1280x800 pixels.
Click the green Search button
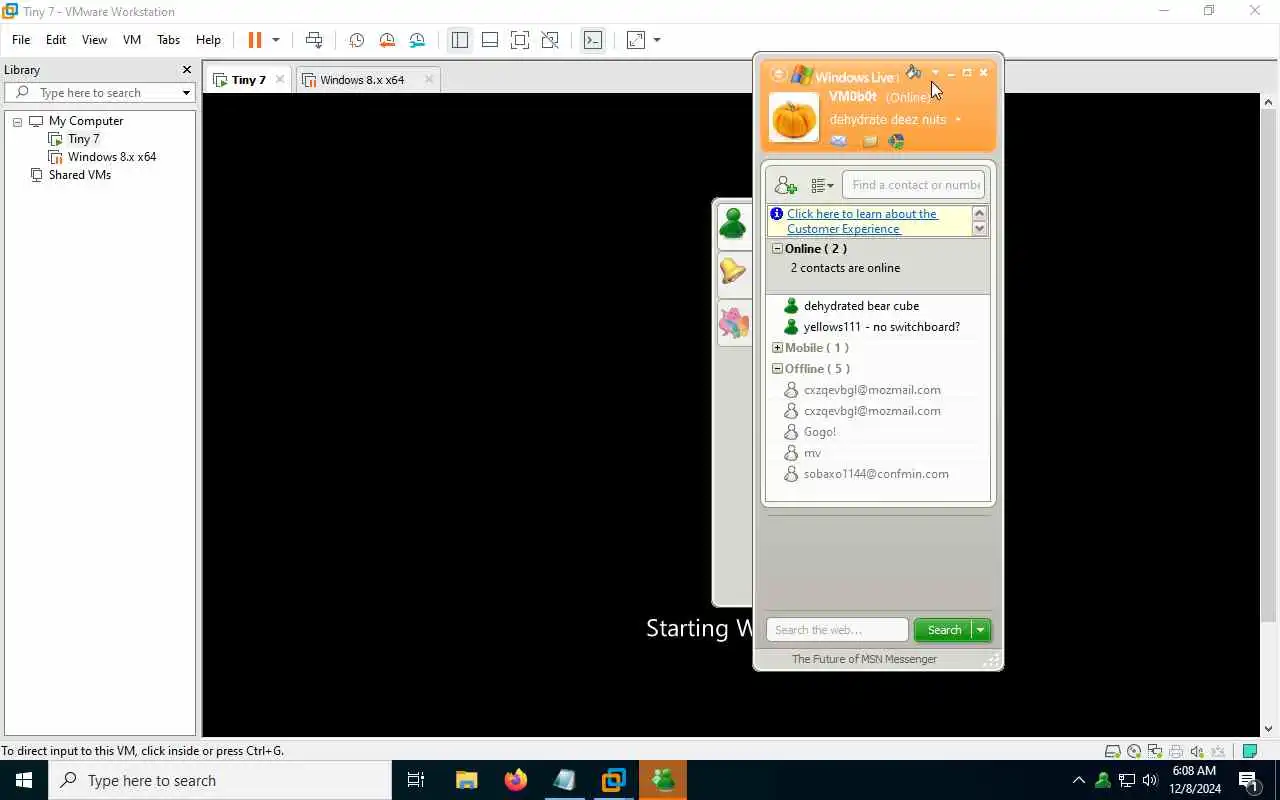click(943, 630)
